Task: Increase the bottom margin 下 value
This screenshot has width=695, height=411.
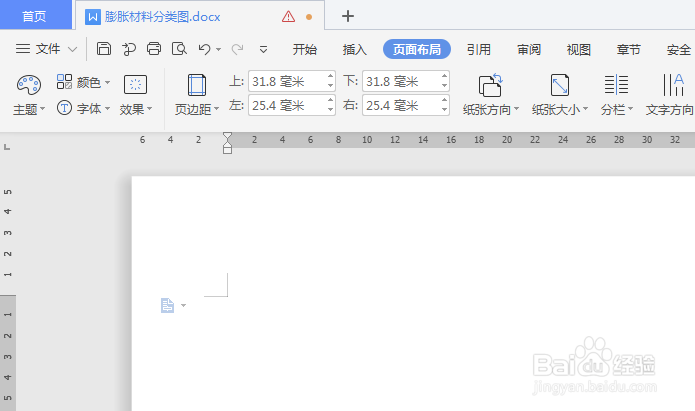Action: point(445,76)
